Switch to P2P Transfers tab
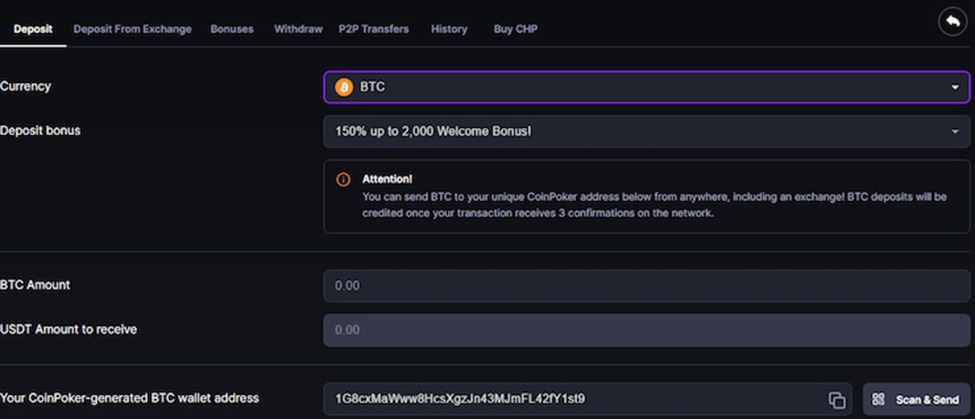The image size is (975, 419). click(x=374, y=29)
